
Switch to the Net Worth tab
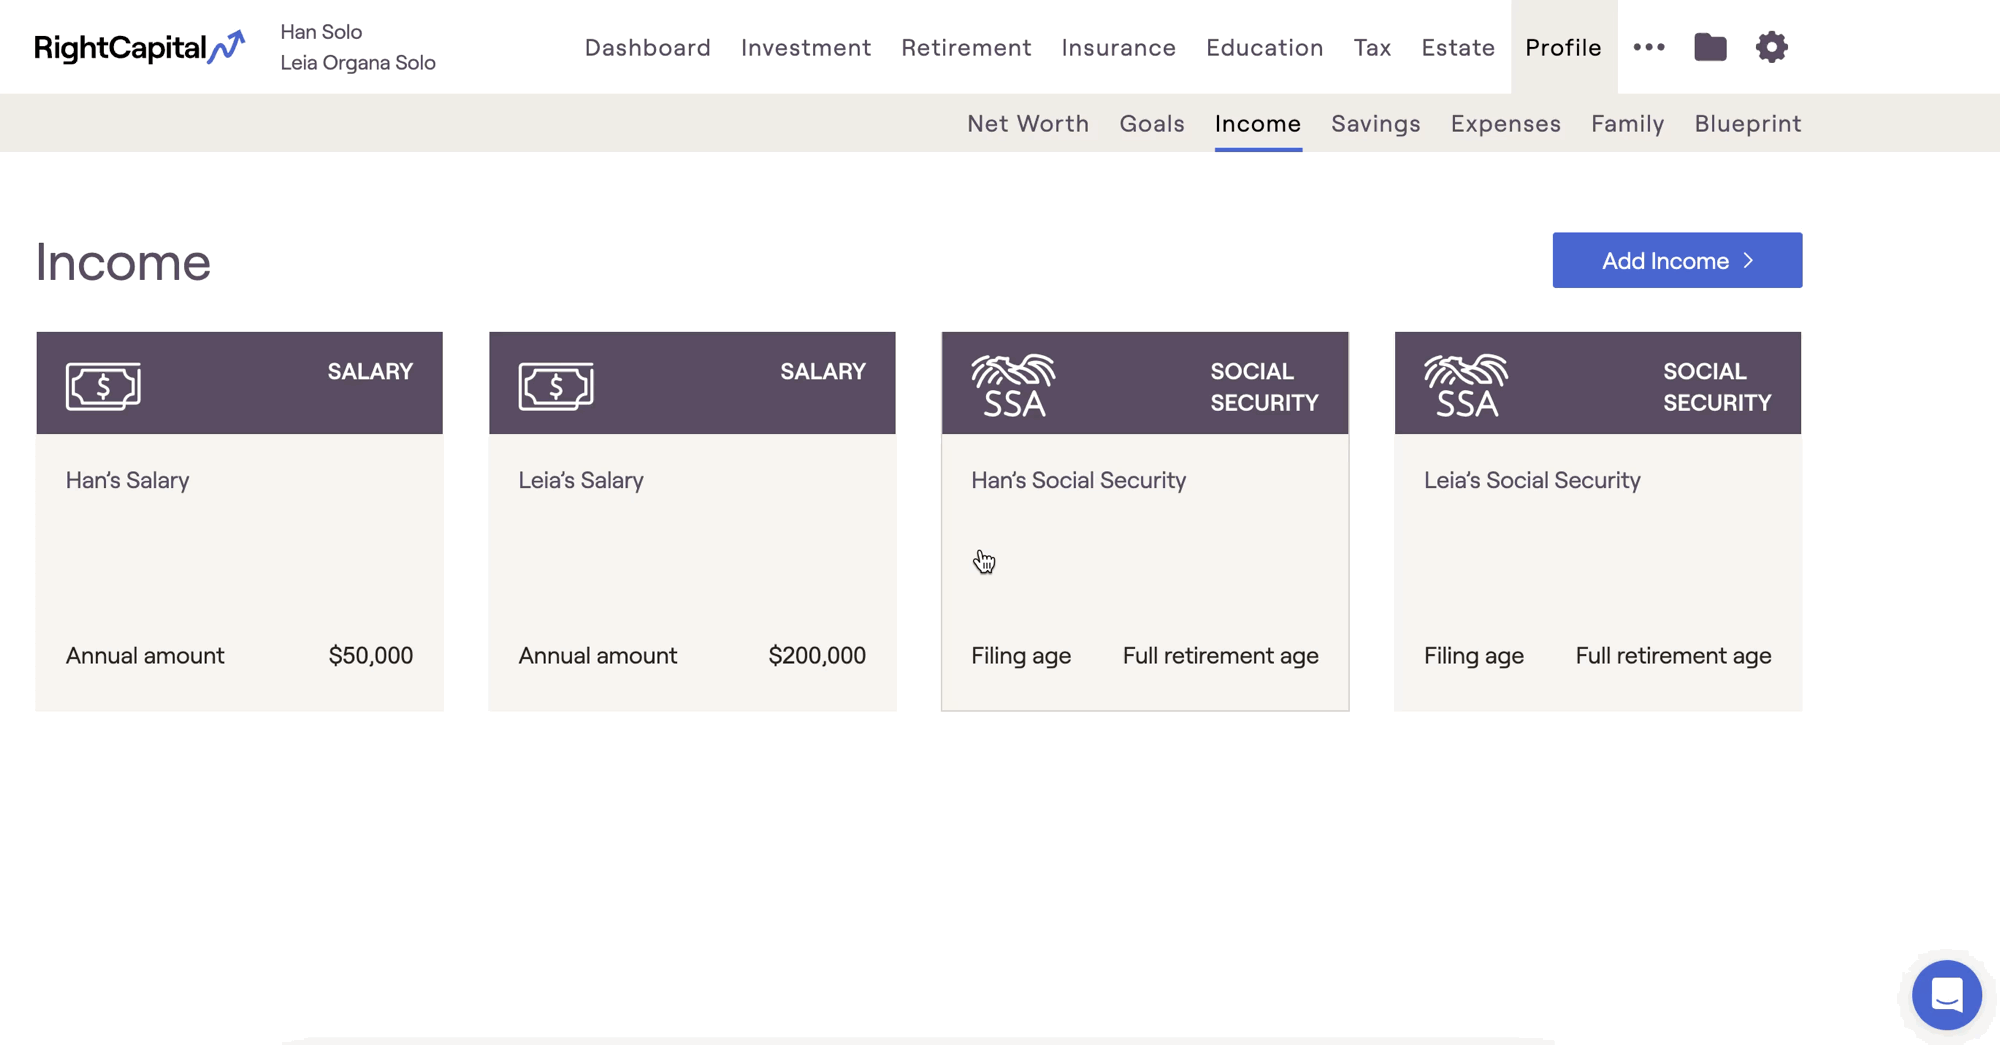(1028, 123)
